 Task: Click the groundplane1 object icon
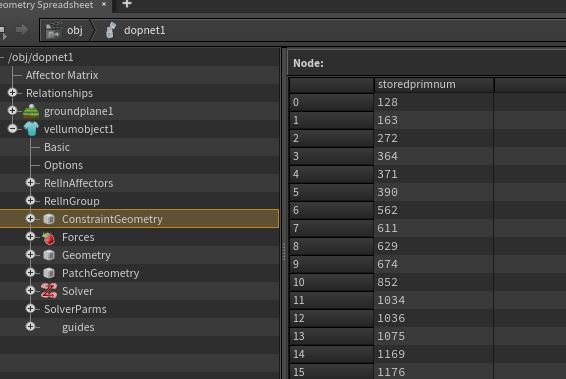tap(31, 111)
